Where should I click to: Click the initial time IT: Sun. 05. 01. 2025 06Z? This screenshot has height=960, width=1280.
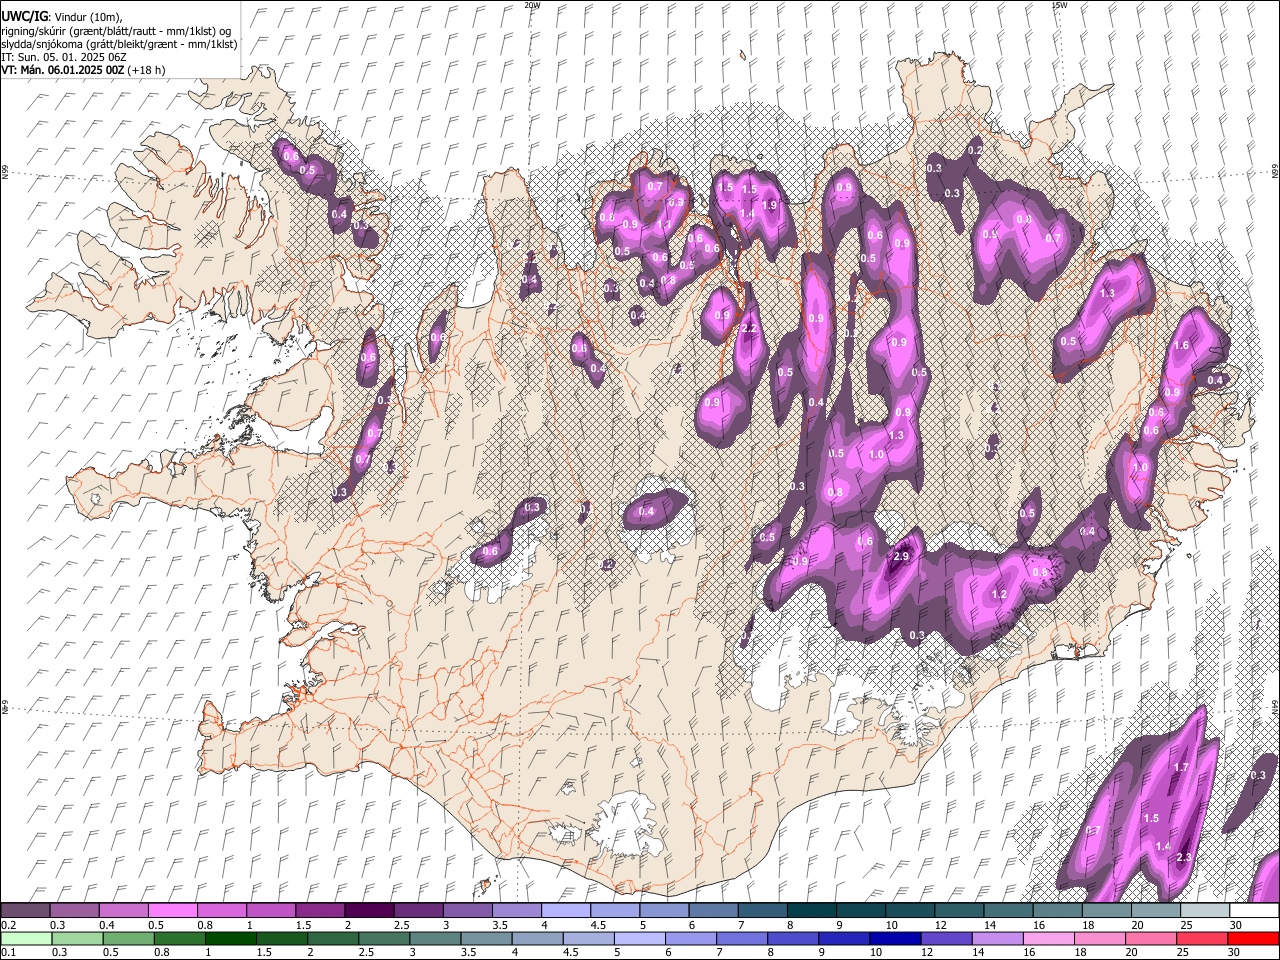pos(64,57)
